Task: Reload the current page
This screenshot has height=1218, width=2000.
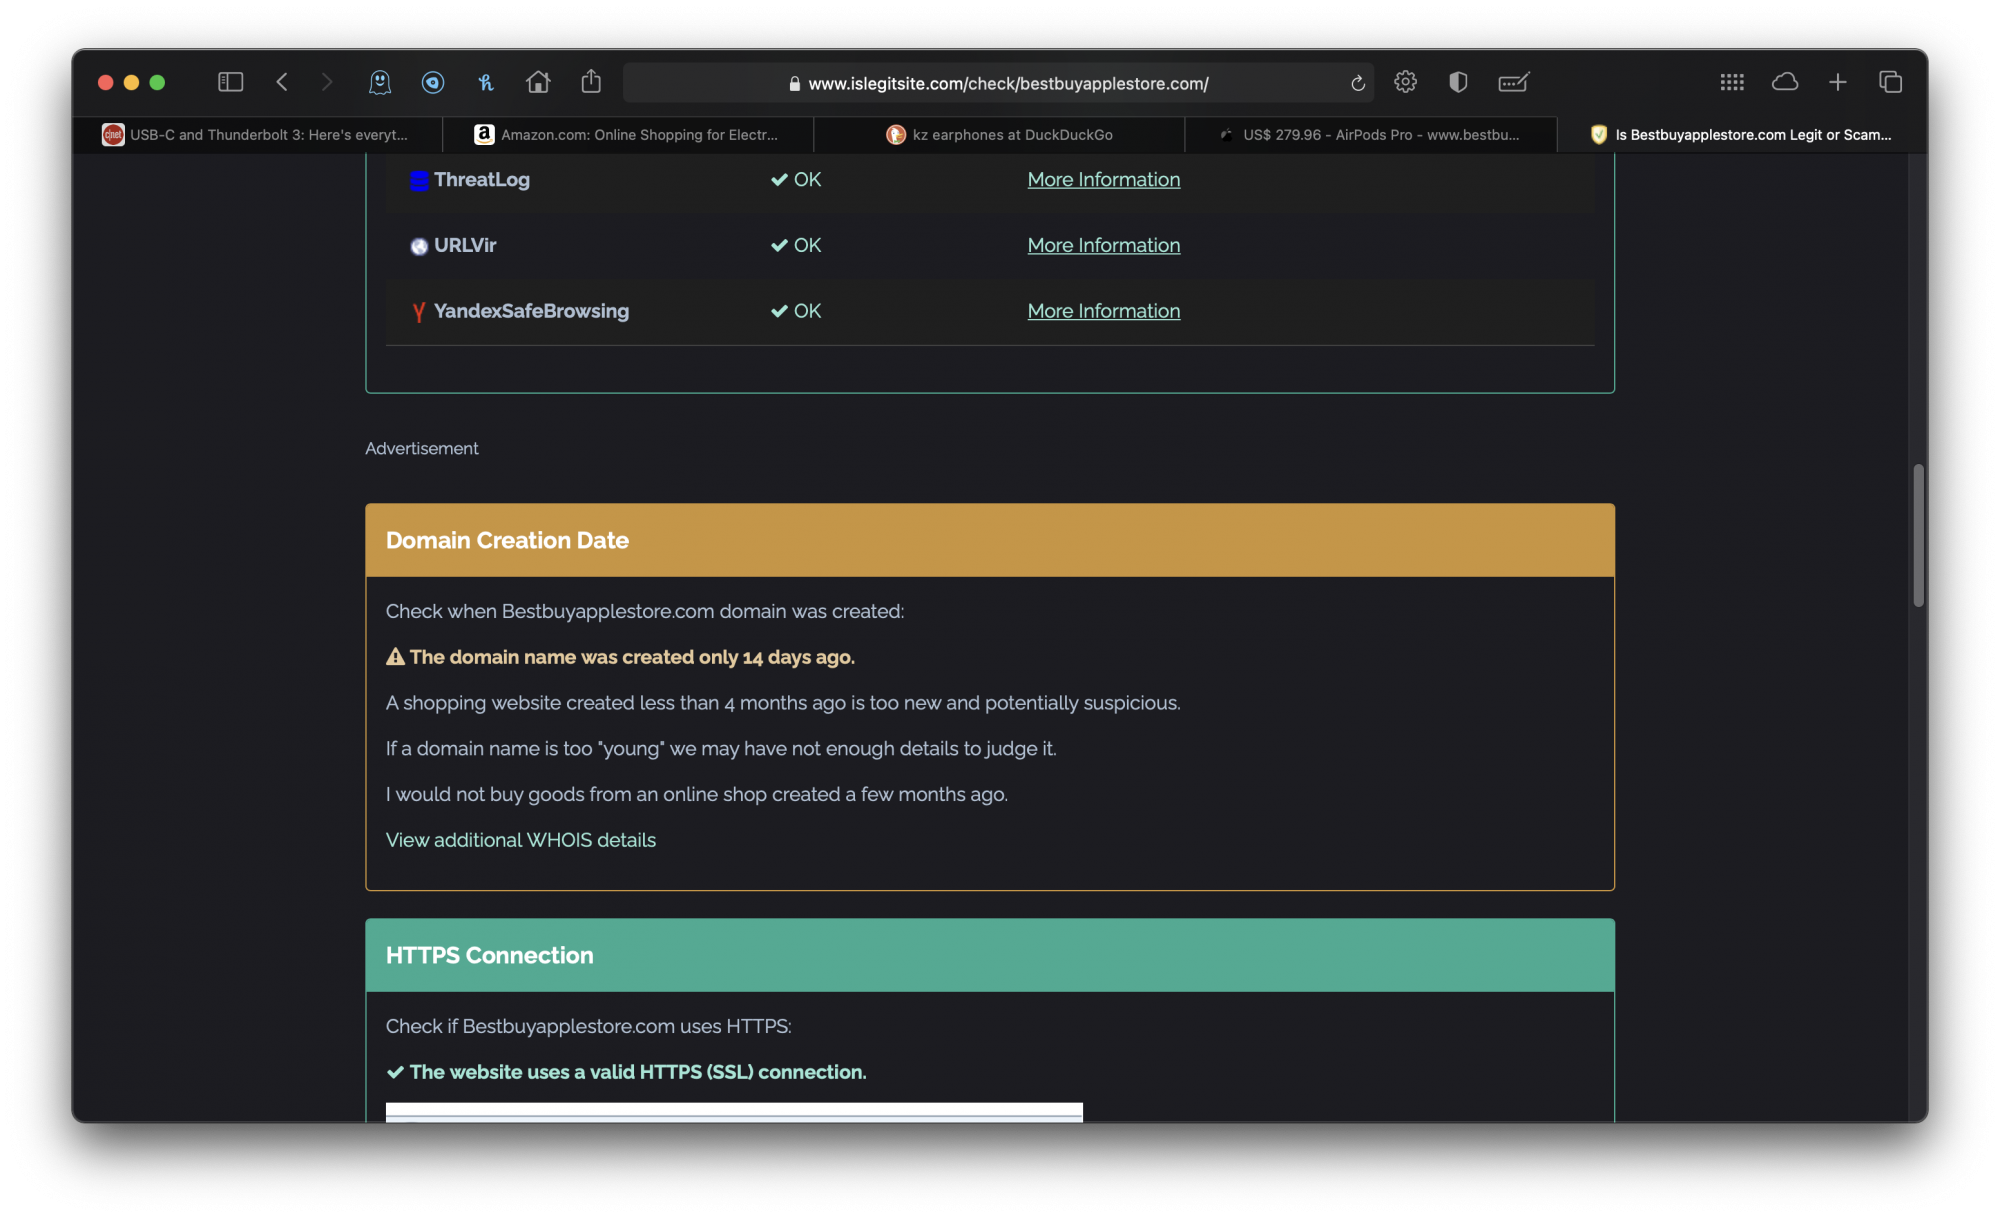Action: pos(1357,83)
